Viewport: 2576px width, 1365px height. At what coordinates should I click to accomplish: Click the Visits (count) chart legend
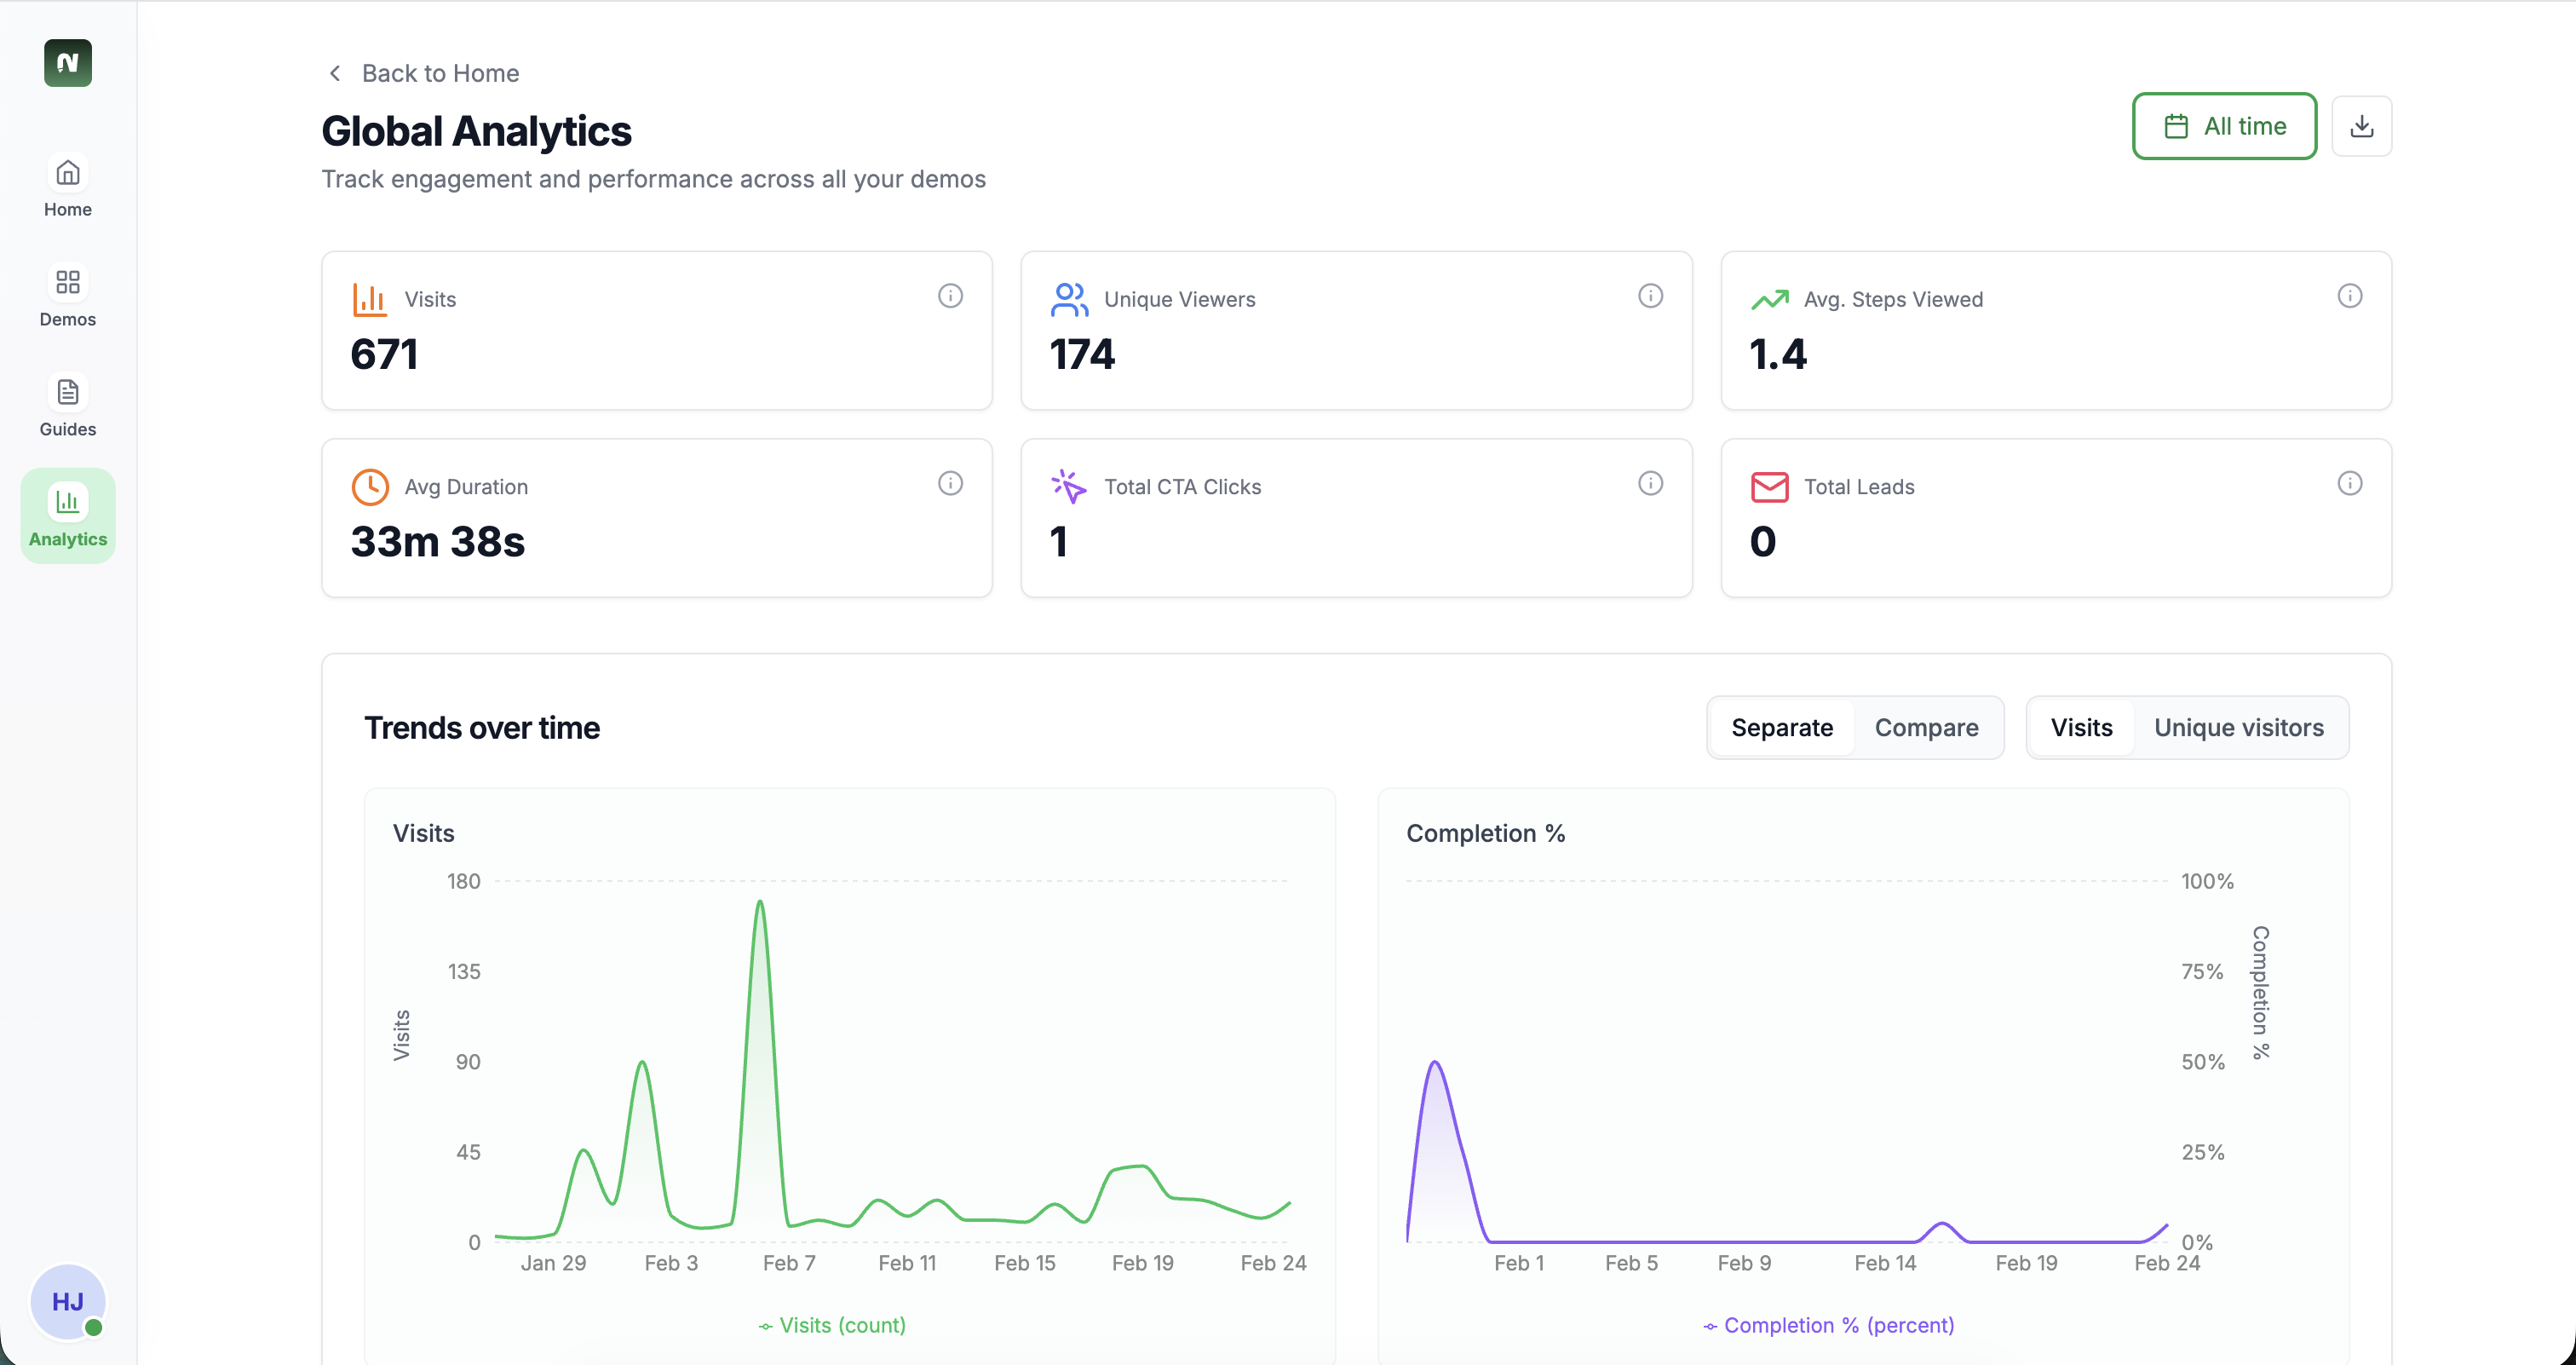(832, 1325)
